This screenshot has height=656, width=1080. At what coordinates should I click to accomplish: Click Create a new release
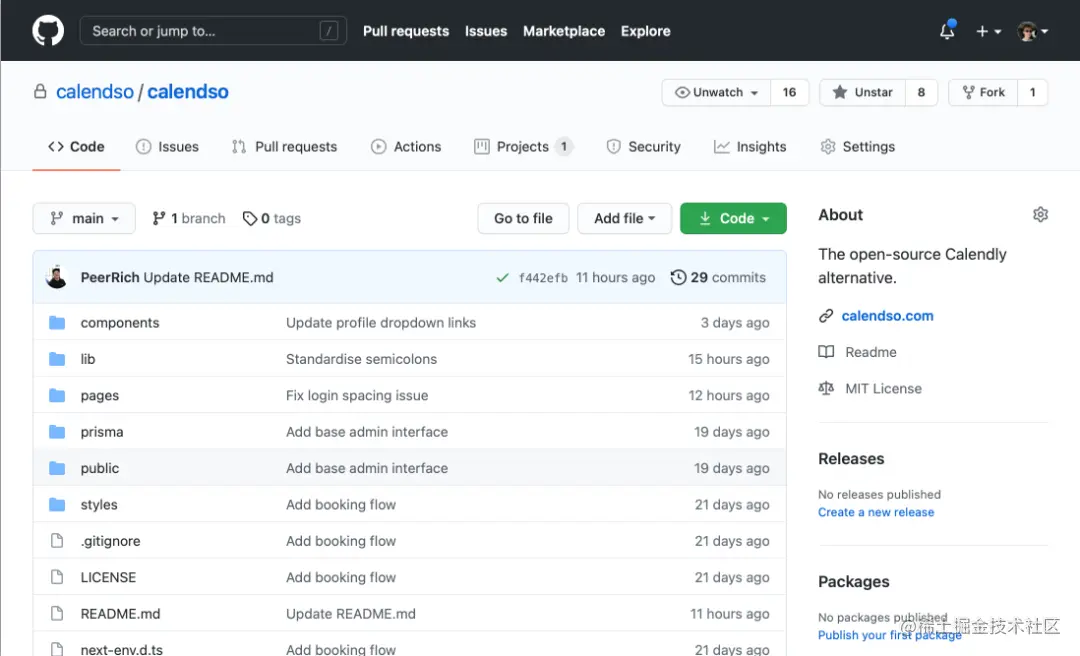pyautogui.click(x=876, y=512)
